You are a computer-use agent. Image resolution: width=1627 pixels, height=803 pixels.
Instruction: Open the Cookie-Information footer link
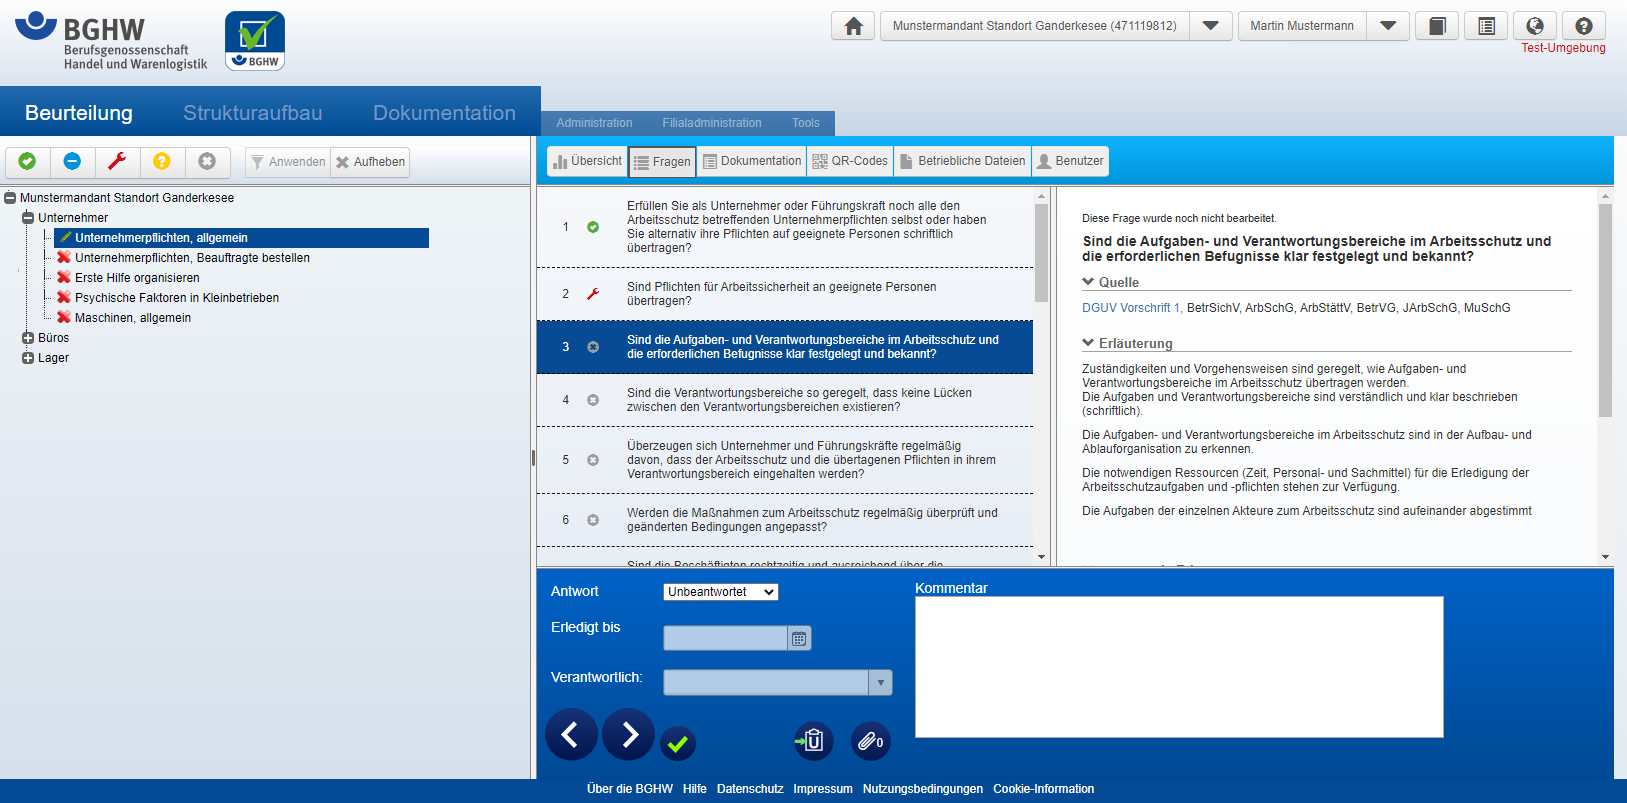(x=1044, y=789)
